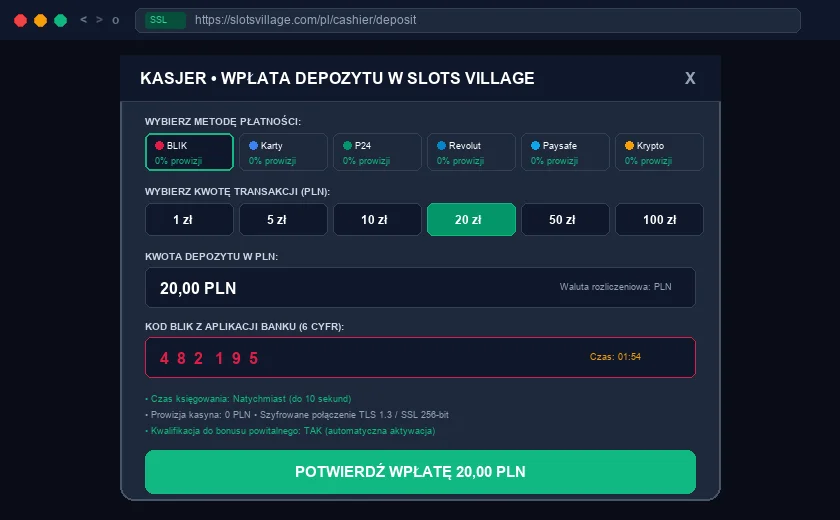Viewport: 840px width, 520px height.
Task: Confirm deposit with Potwierdź wpłatę button
Action: 421,472
